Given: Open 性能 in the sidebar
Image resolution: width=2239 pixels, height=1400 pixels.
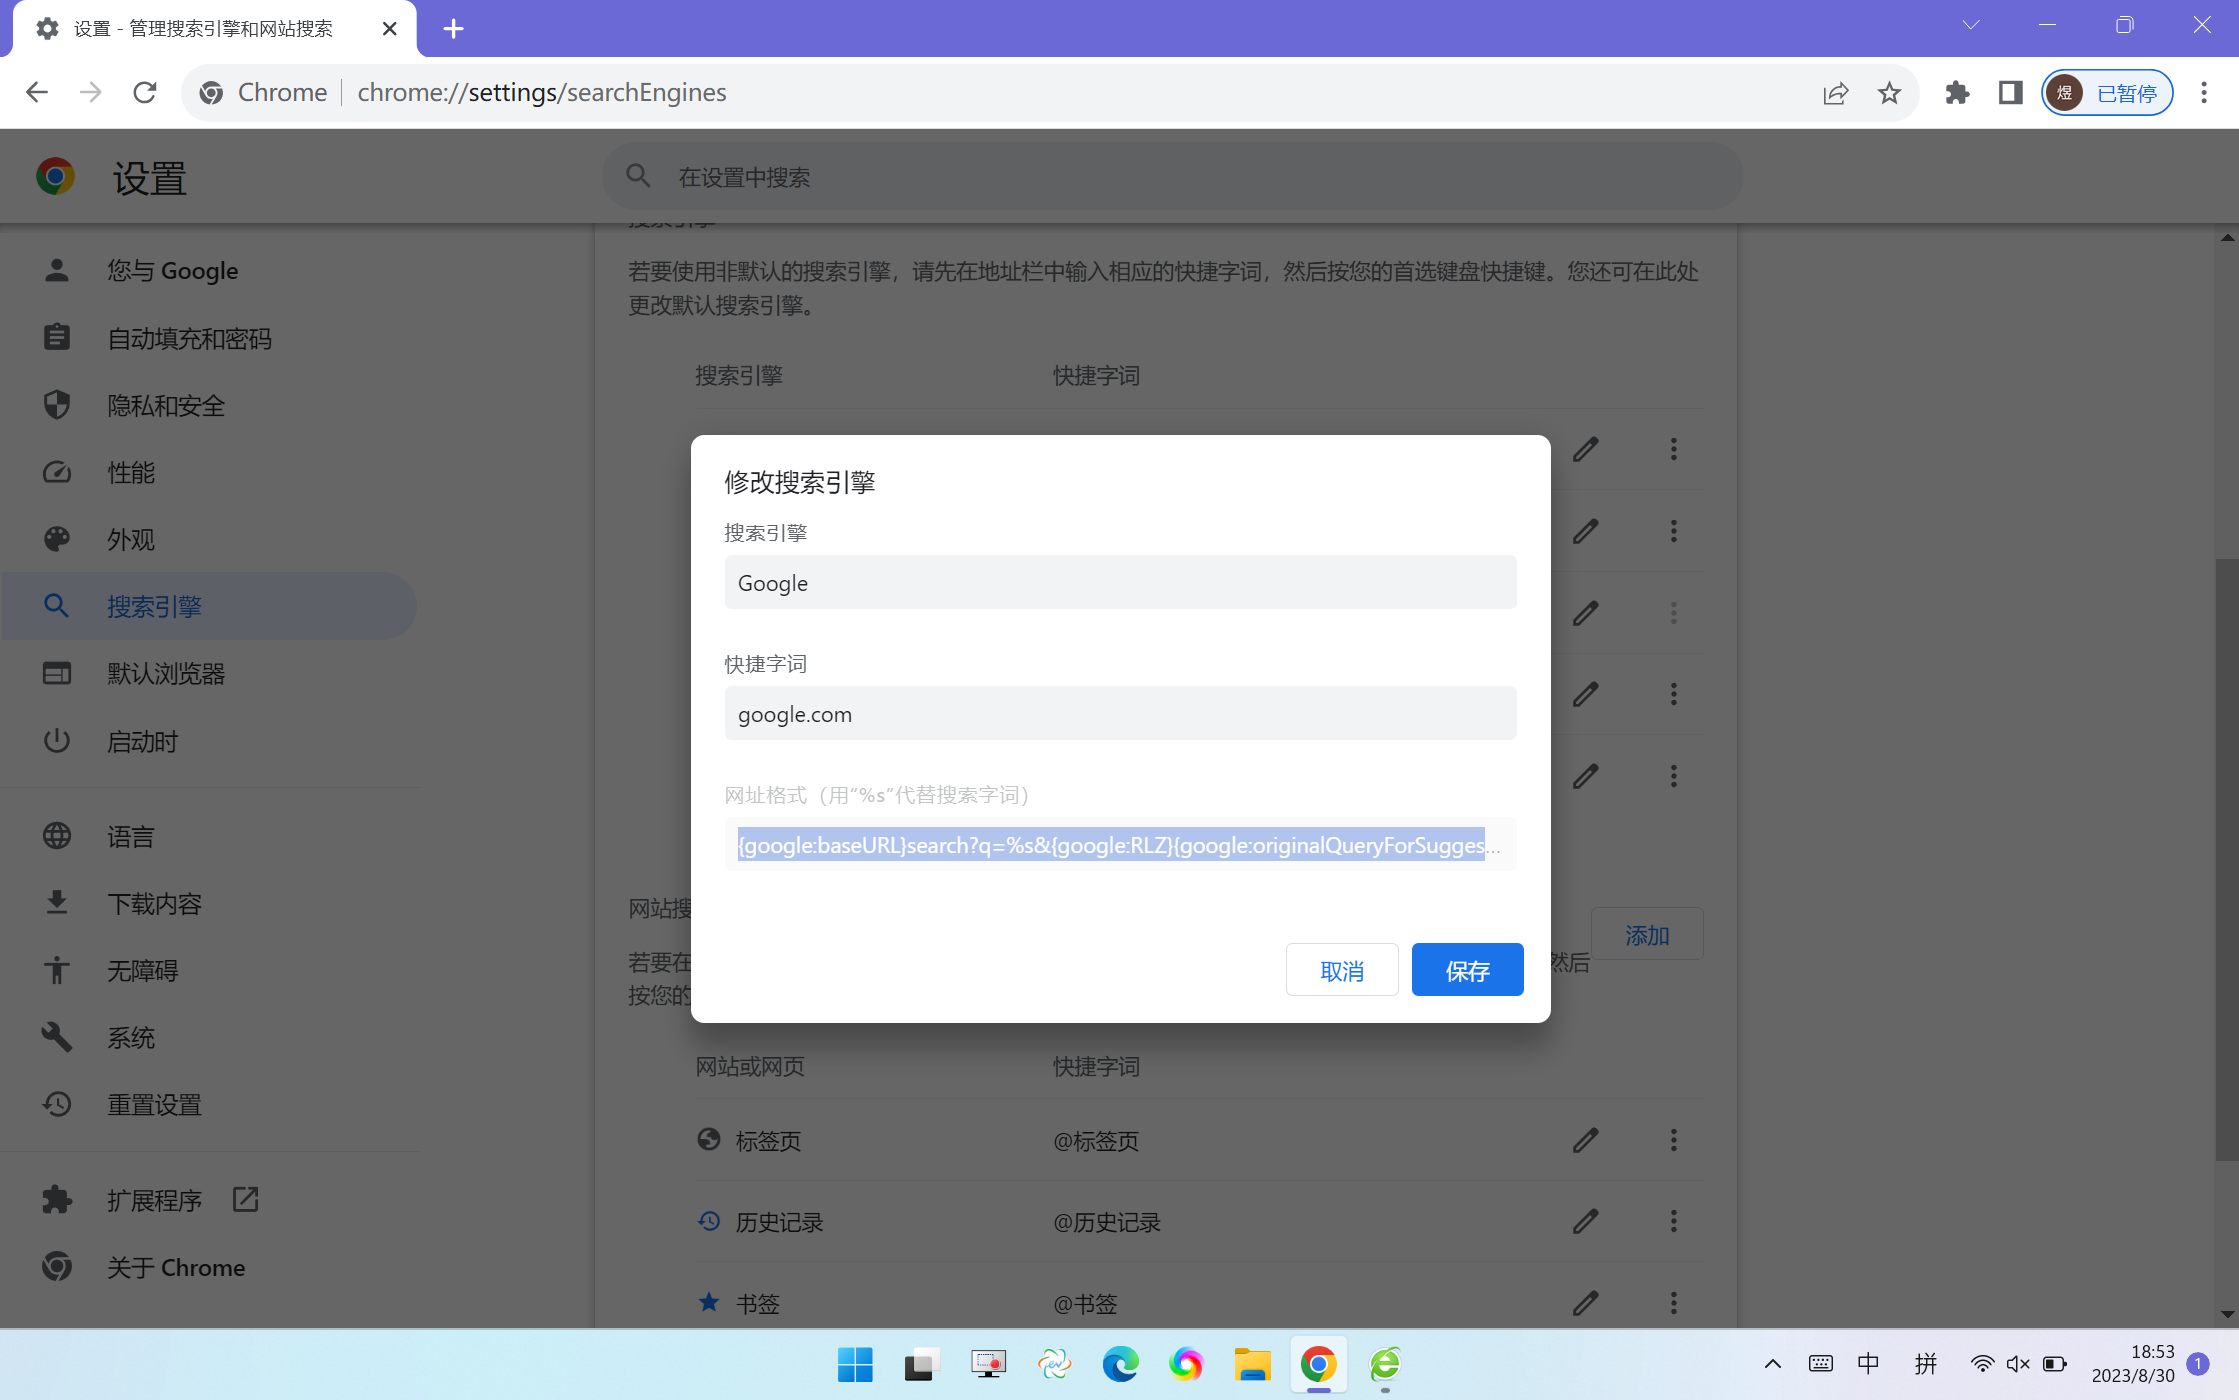Looking at the screenshot, I should click(x=209, y=472).
